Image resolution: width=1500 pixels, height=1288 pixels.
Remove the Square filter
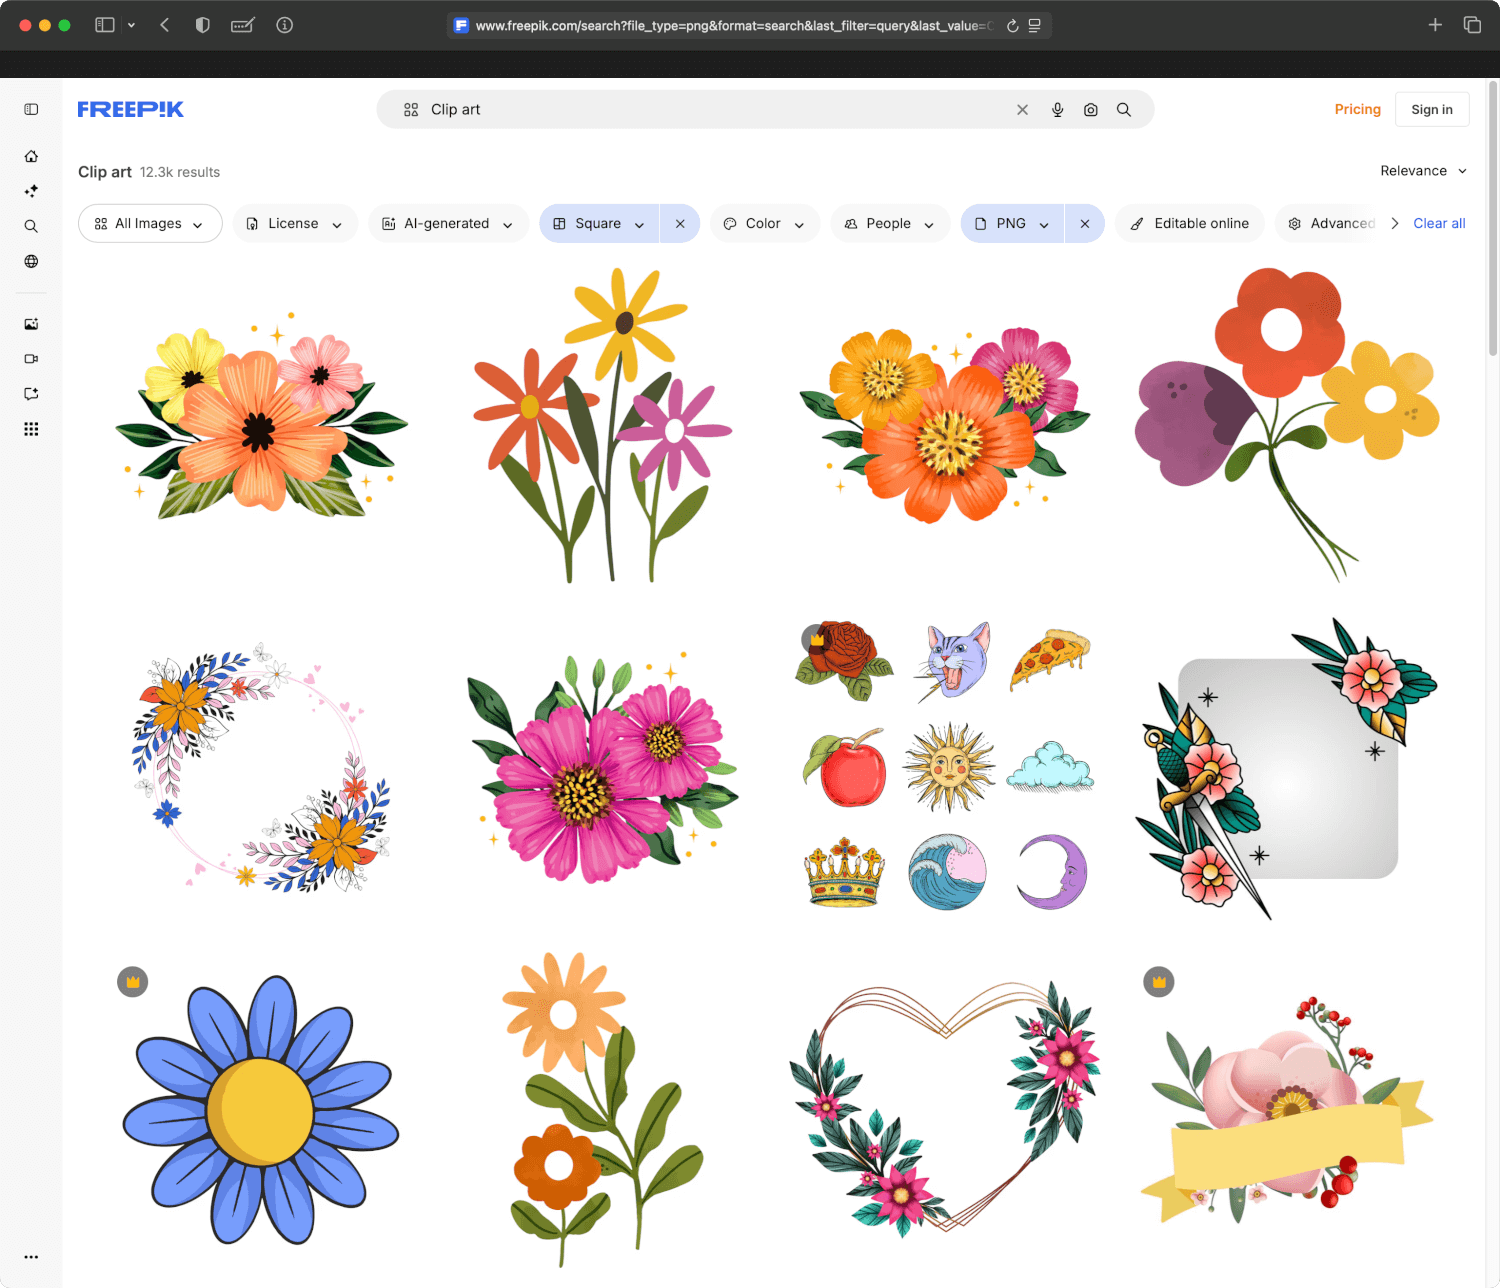tap(680, 223)
